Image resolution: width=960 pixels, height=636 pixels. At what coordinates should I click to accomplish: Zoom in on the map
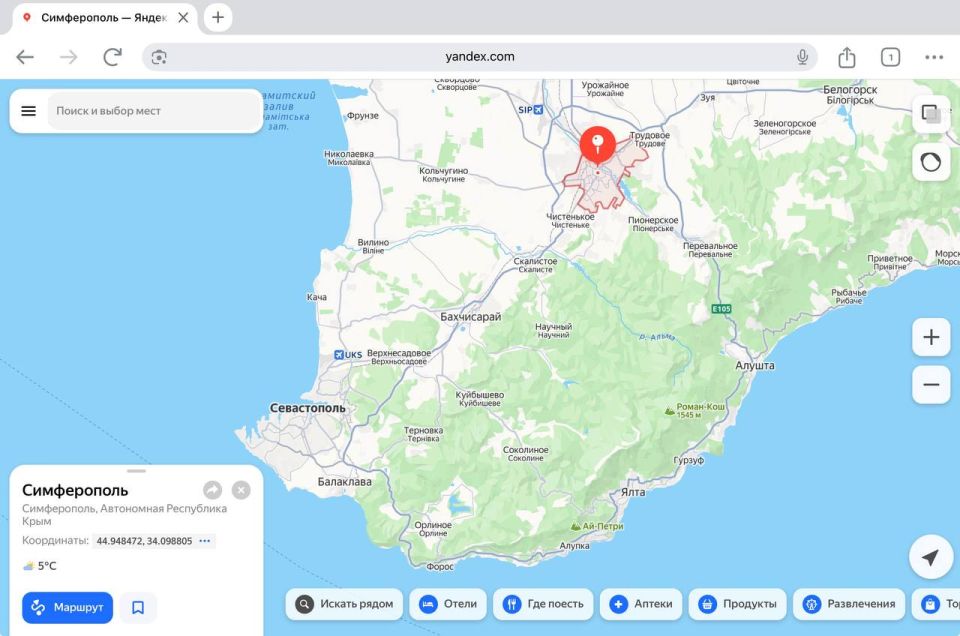tap(930, 337)
